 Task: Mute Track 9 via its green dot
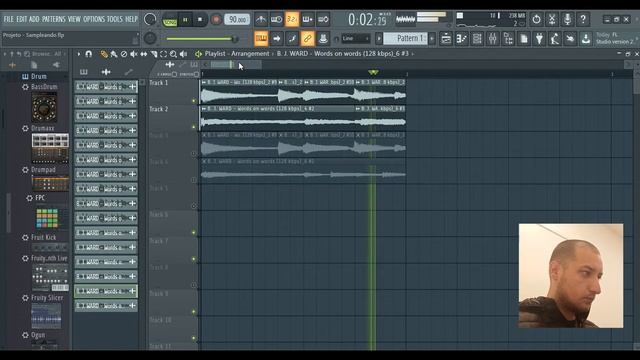194,312
